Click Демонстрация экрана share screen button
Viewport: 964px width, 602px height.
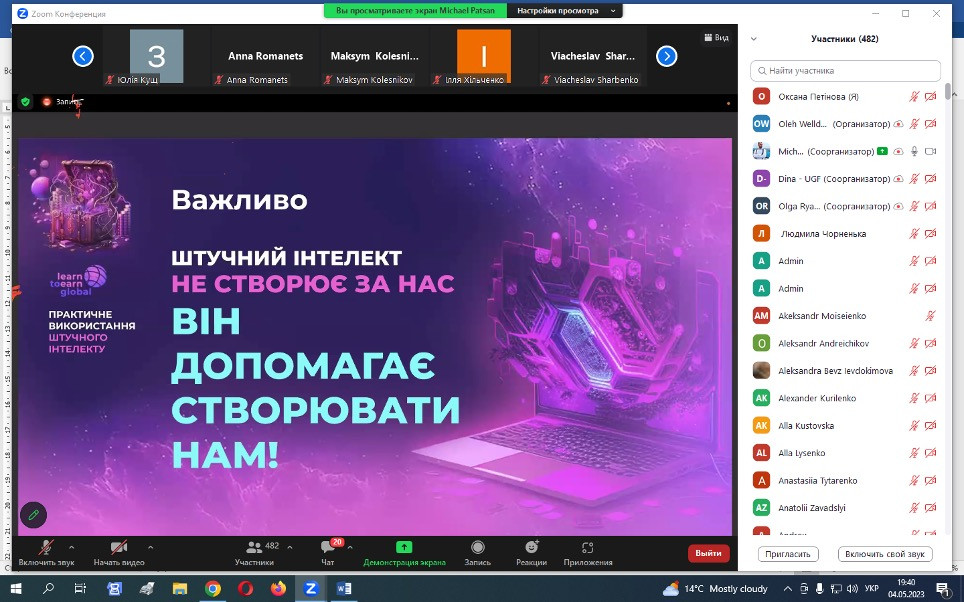coord(404,552)
